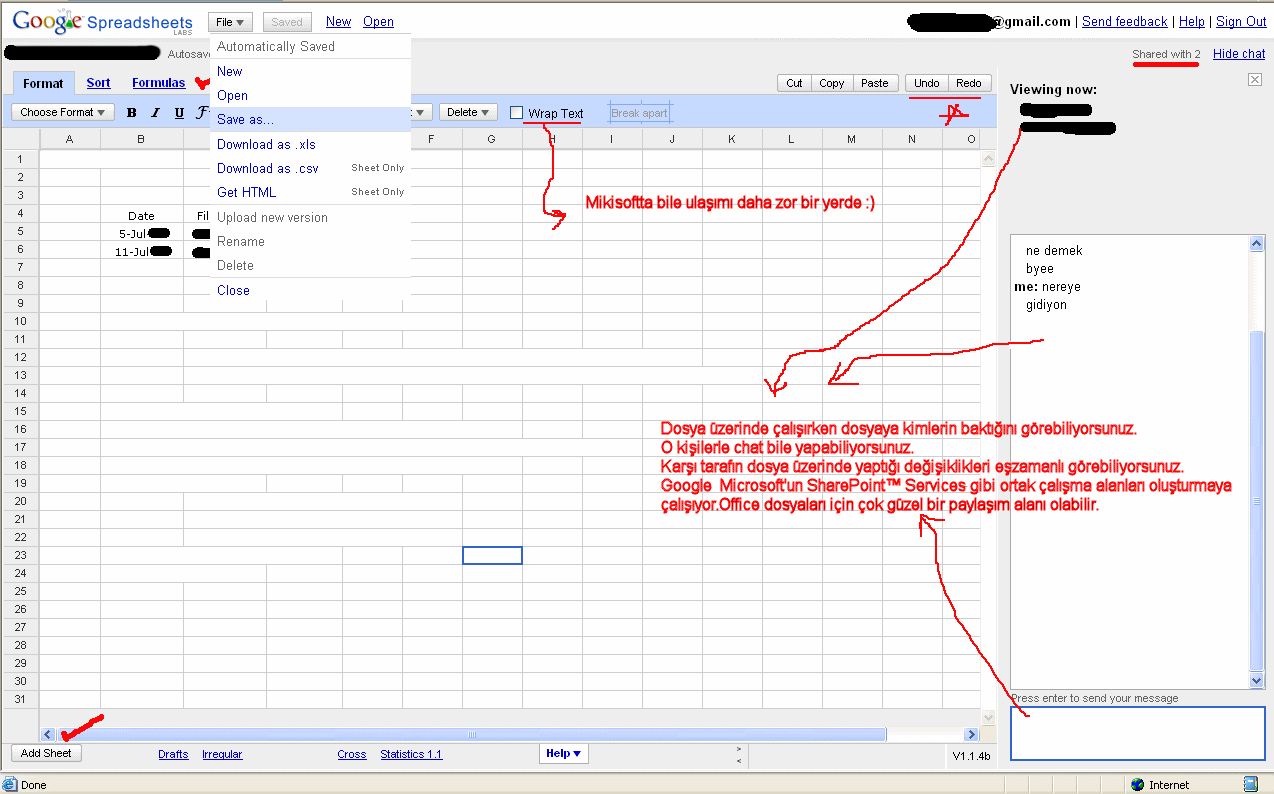Open the File dropdown menu
The width and height of the screenshot is (1274, 794).
pos(231,22)
